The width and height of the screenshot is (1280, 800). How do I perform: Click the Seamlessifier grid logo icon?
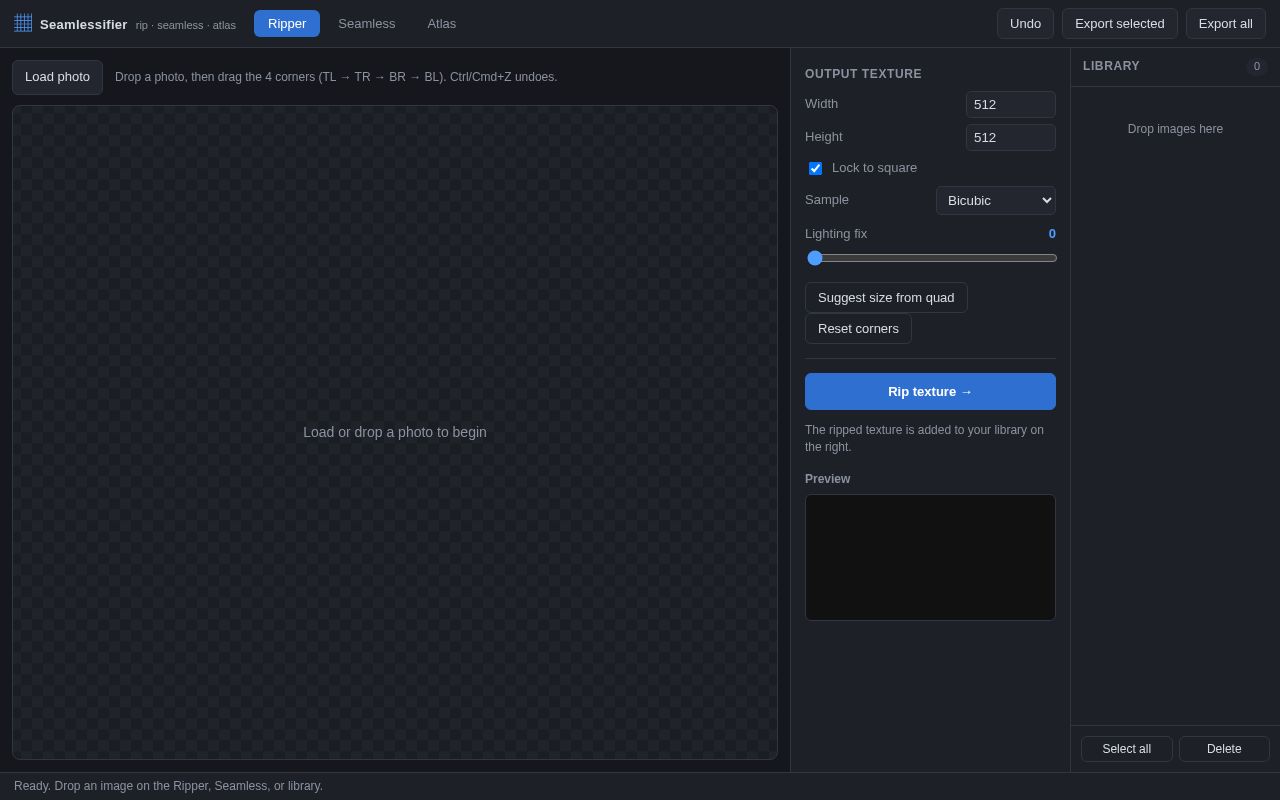point(23,23)
